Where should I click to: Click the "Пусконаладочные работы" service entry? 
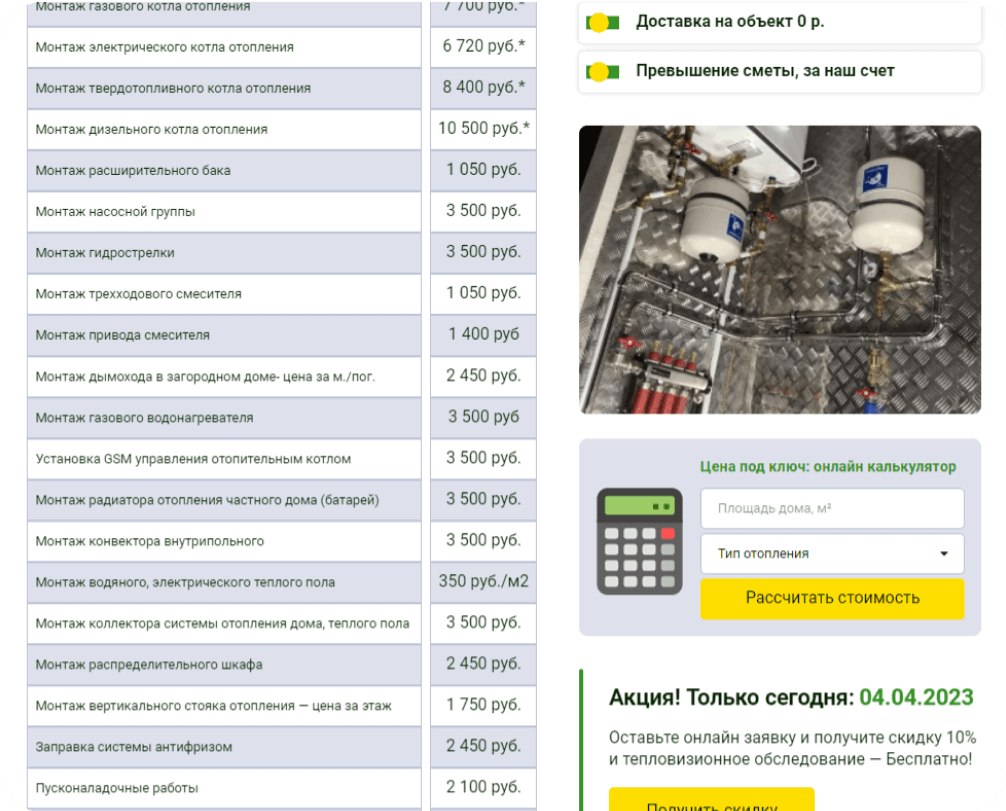point(224,788)
